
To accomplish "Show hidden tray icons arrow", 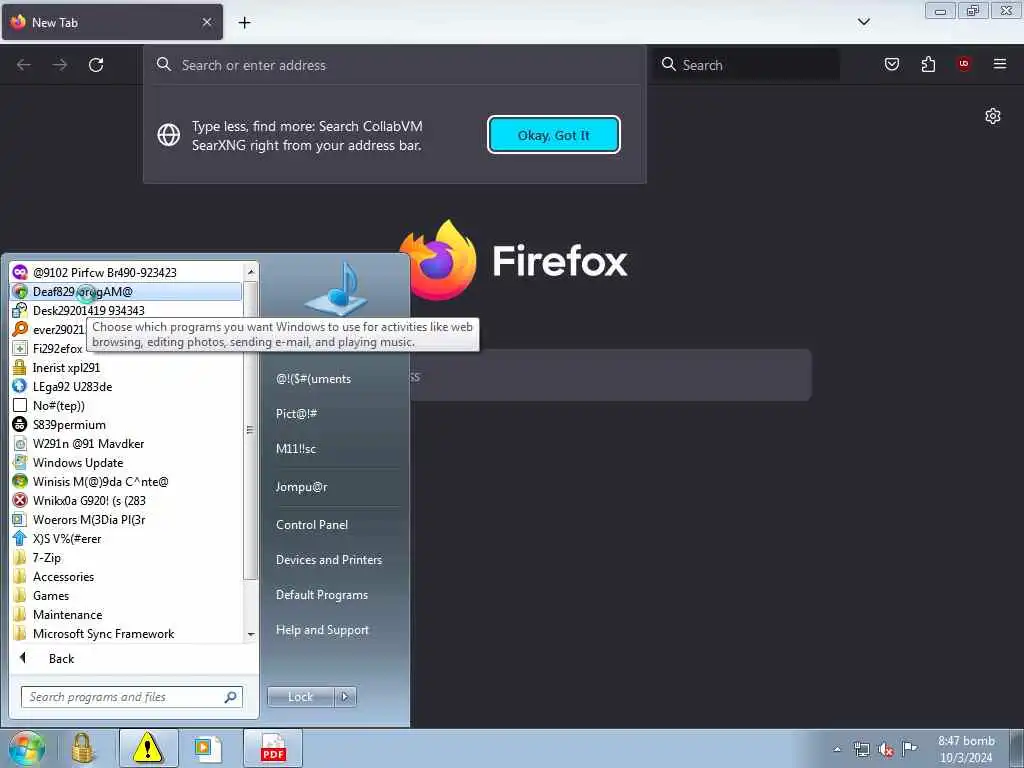I will click(x=837, y=749).
